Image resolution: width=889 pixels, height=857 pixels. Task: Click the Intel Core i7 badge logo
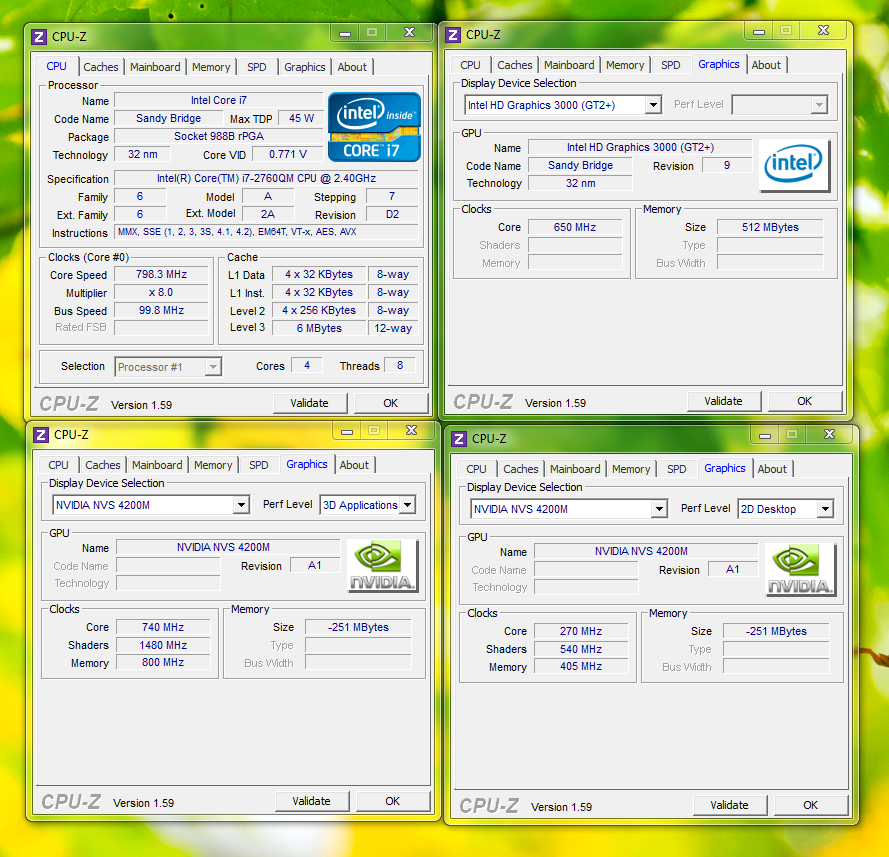(x=374, y=127)
